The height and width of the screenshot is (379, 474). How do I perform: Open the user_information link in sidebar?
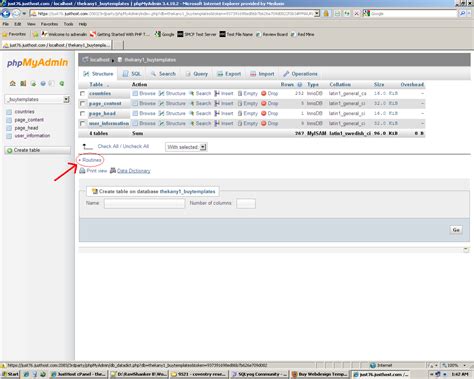[32, 136]
